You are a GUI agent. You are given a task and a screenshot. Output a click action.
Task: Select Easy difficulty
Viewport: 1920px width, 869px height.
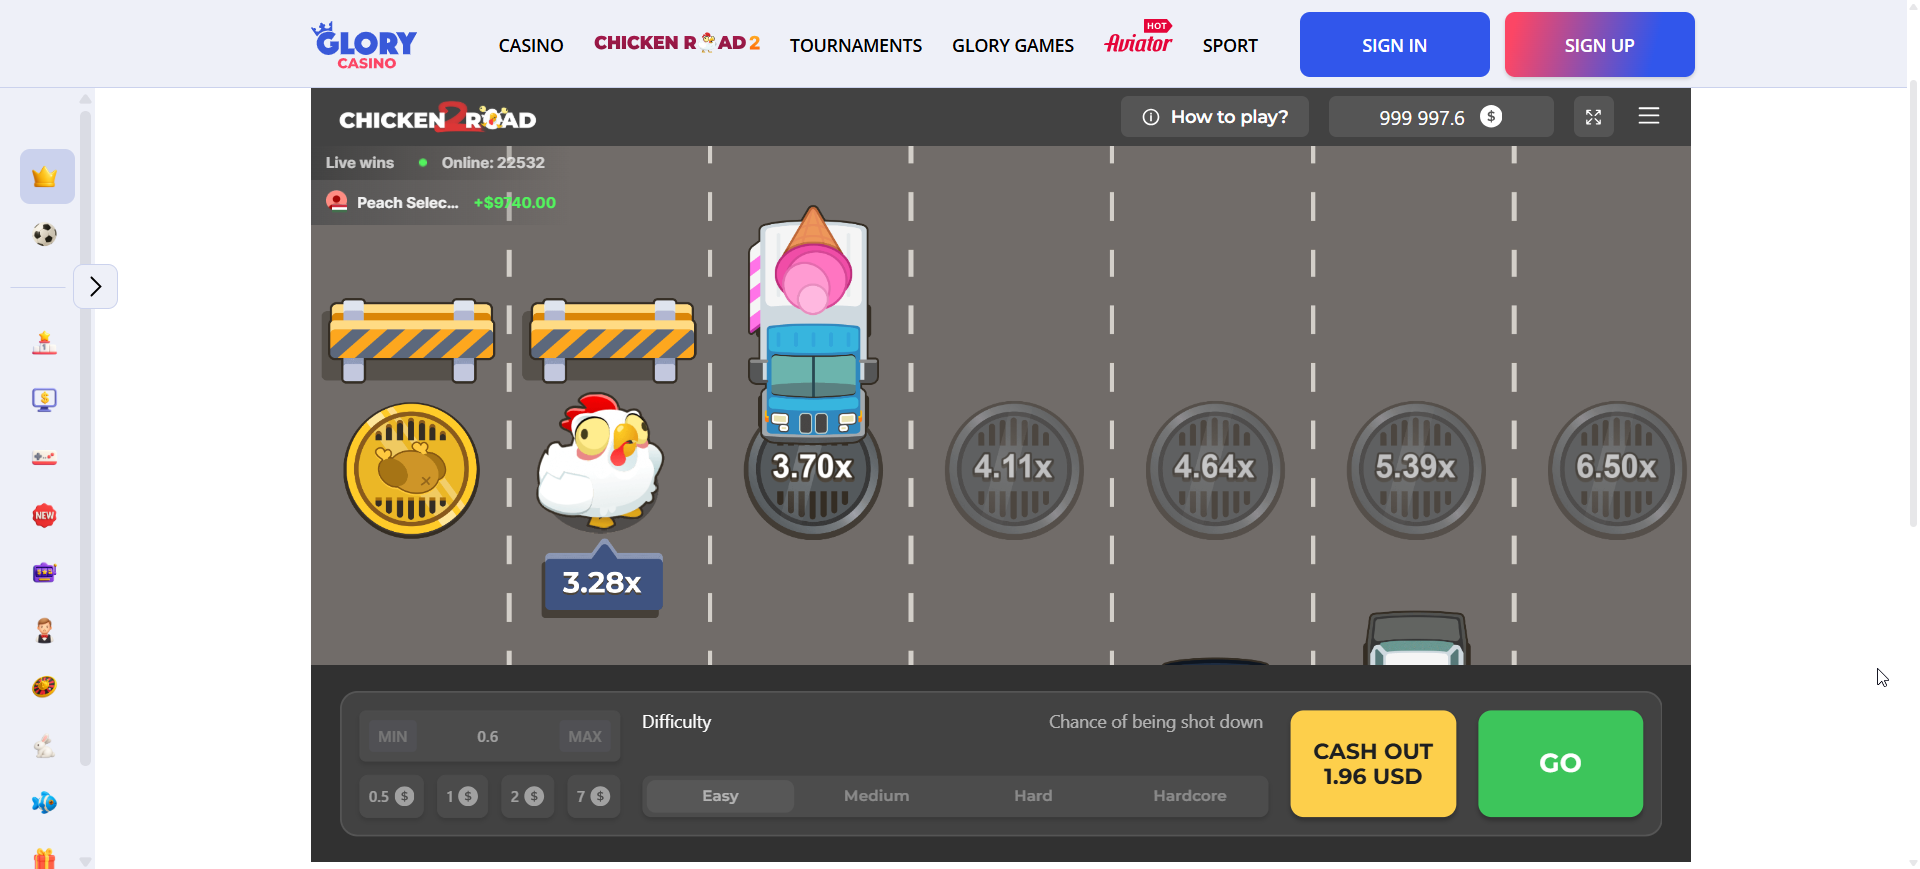pos(720,796)
